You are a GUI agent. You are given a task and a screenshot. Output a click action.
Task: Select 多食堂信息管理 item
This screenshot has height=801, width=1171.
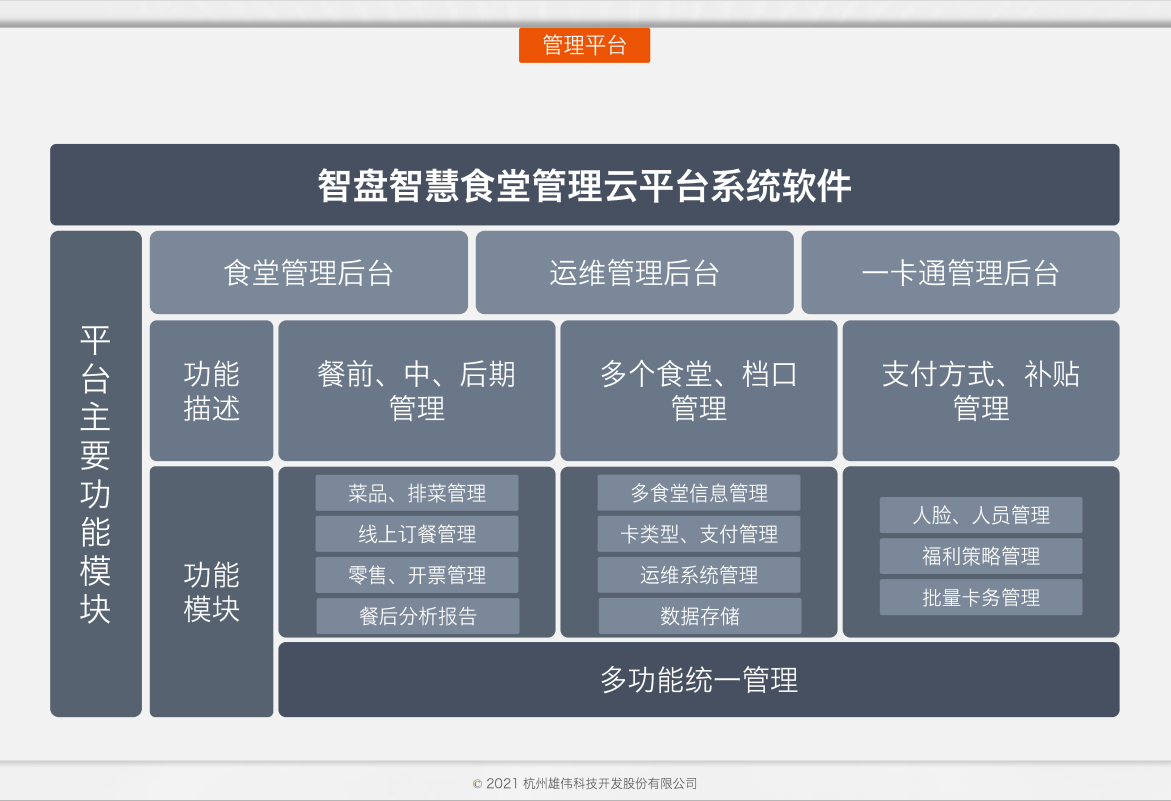699,492
